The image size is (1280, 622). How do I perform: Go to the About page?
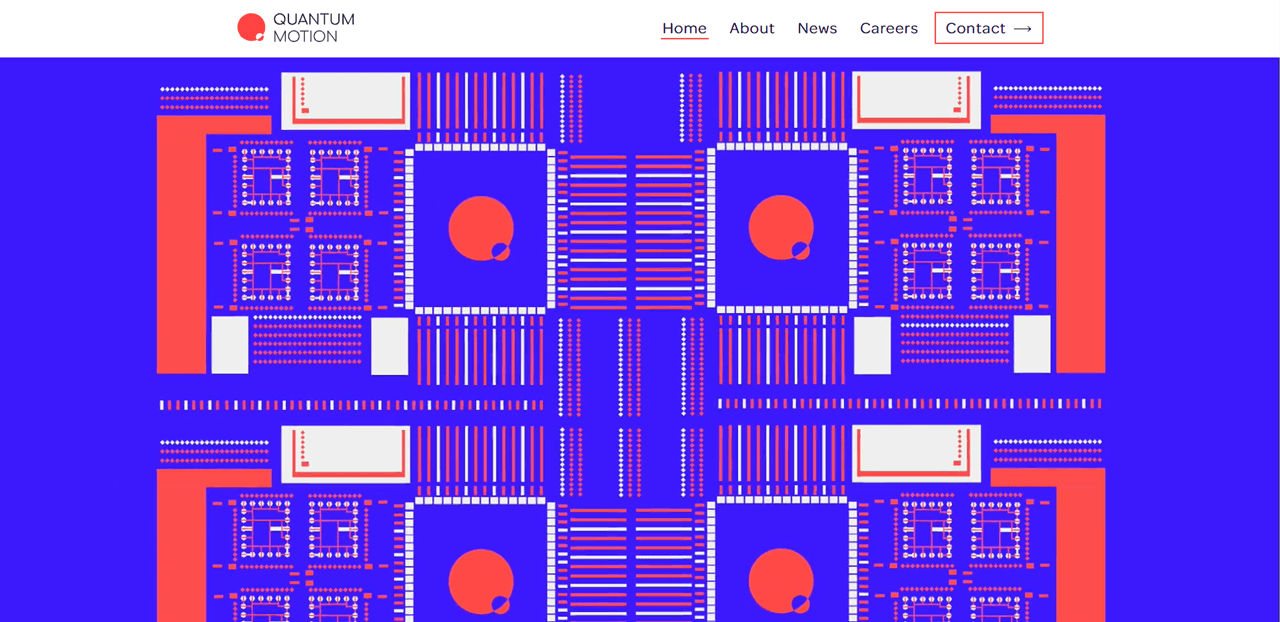[752, 28]
